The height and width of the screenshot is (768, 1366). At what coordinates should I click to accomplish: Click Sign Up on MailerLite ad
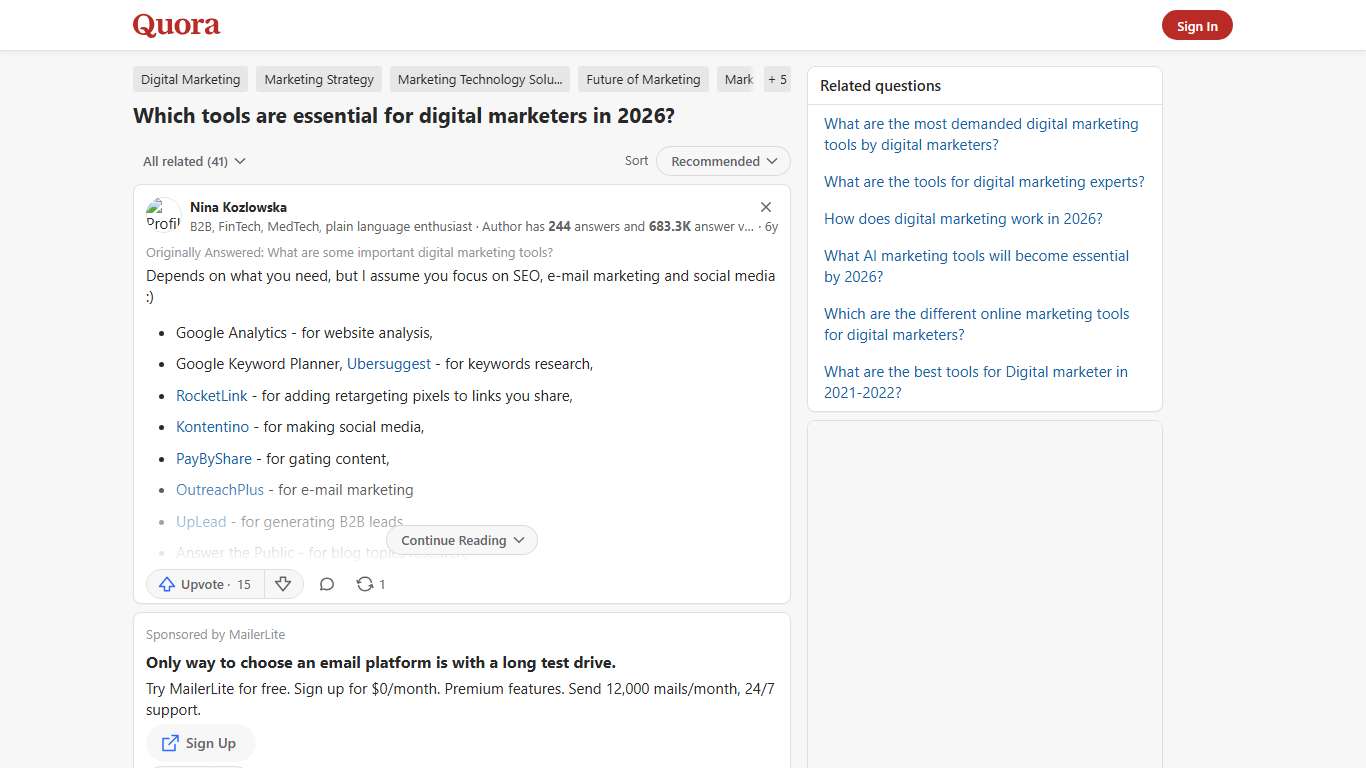tap(200, 743)
